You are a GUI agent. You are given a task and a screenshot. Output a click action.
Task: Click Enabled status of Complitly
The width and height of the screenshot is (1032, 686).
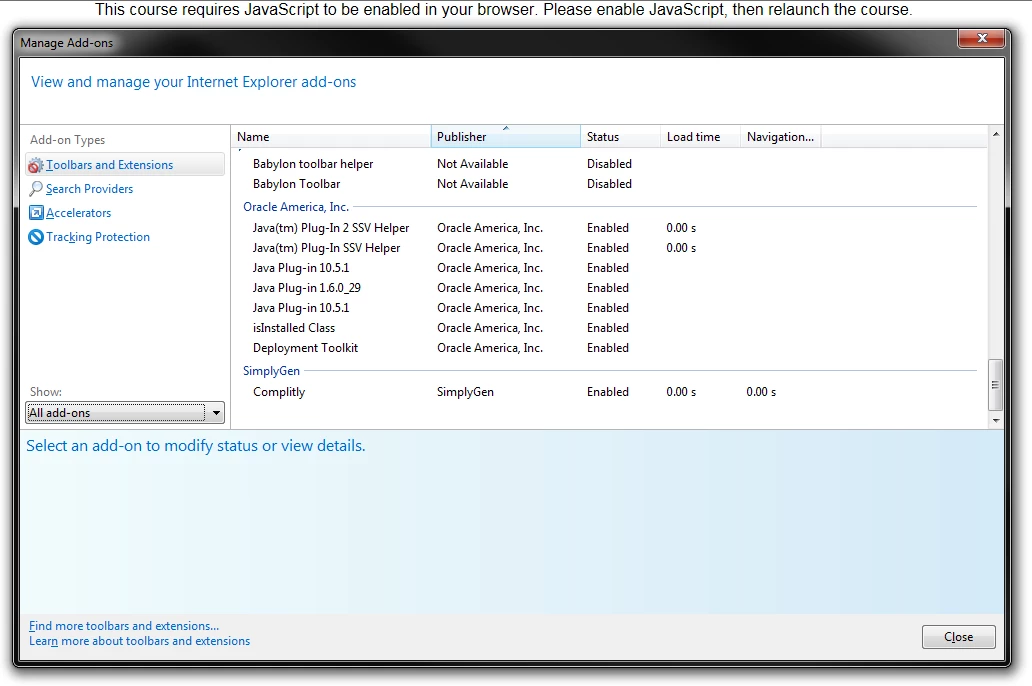click(x=608, y=392)
